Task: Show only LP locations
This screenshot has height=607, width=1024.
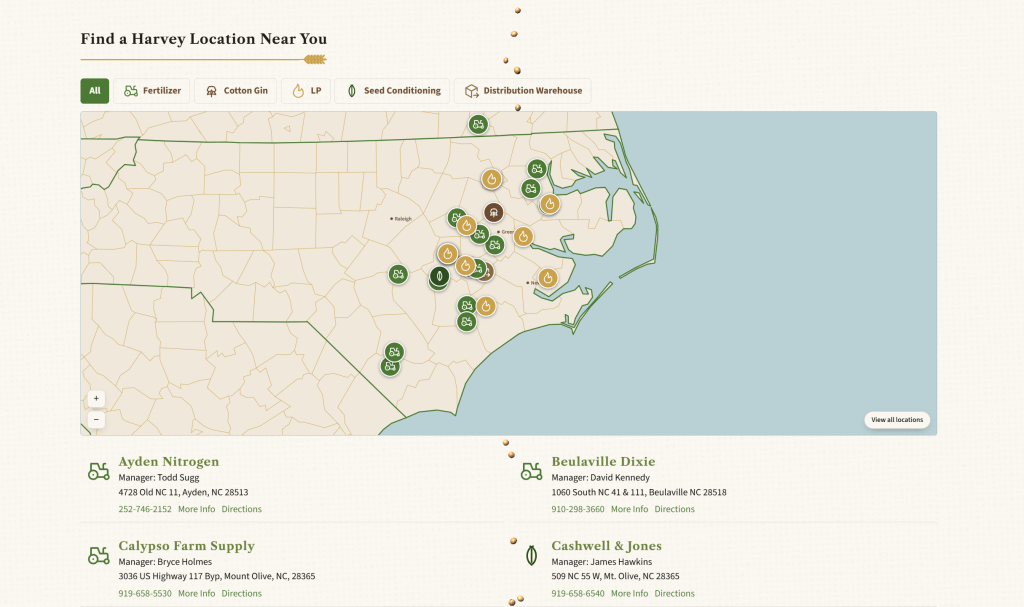Action: click(306, 91)
